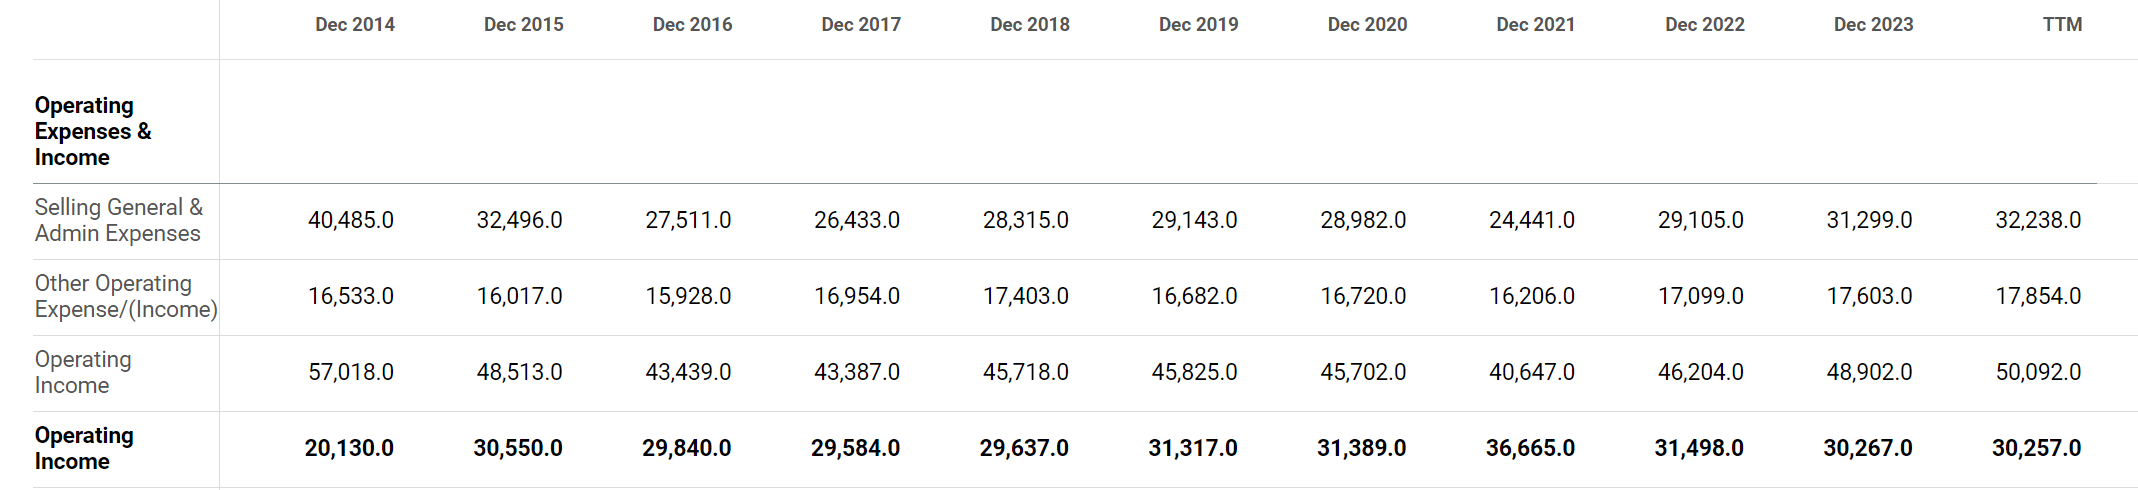Click the 17,854.0 TTM value
This screenshot has width=2138, height=490.
pos(2037,296)
